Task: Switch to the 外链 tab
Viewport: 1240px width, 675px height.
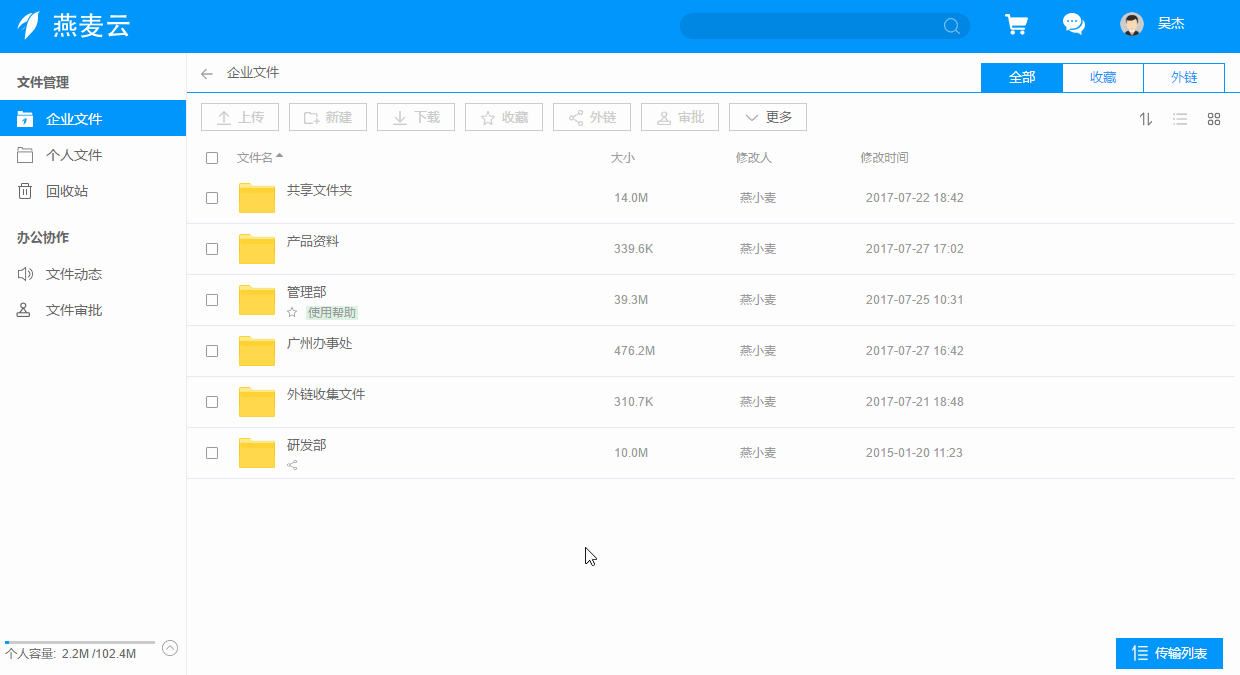Action: (1183, 77)
